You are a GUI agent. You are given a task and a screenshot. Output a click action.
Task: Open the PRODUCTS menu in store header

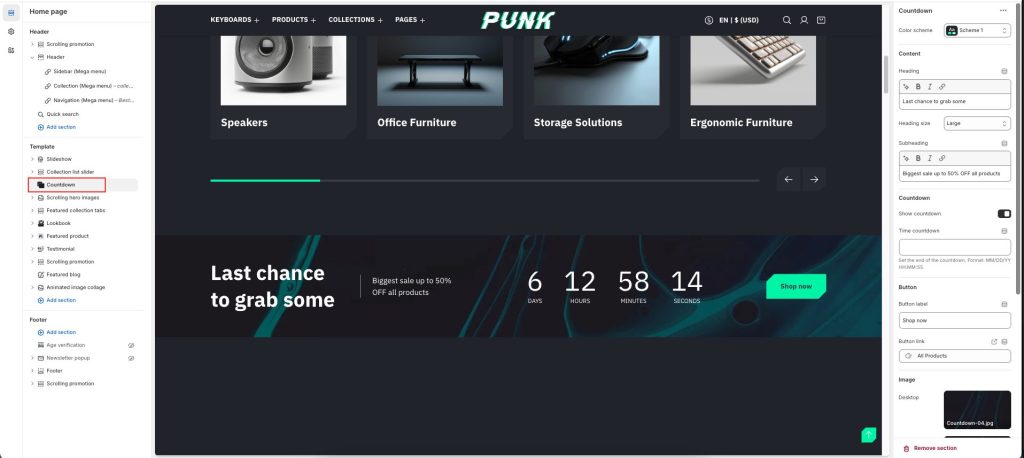pyautogui.click(x=294, y=20)
